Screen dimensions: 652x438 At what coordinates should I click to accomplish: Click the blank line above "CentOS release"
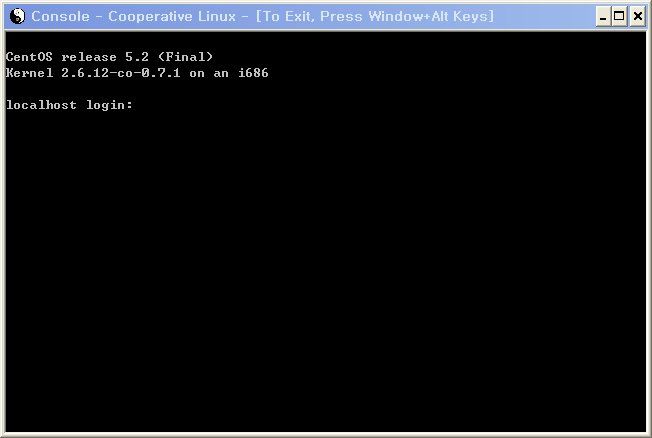[x=326, y=41]
